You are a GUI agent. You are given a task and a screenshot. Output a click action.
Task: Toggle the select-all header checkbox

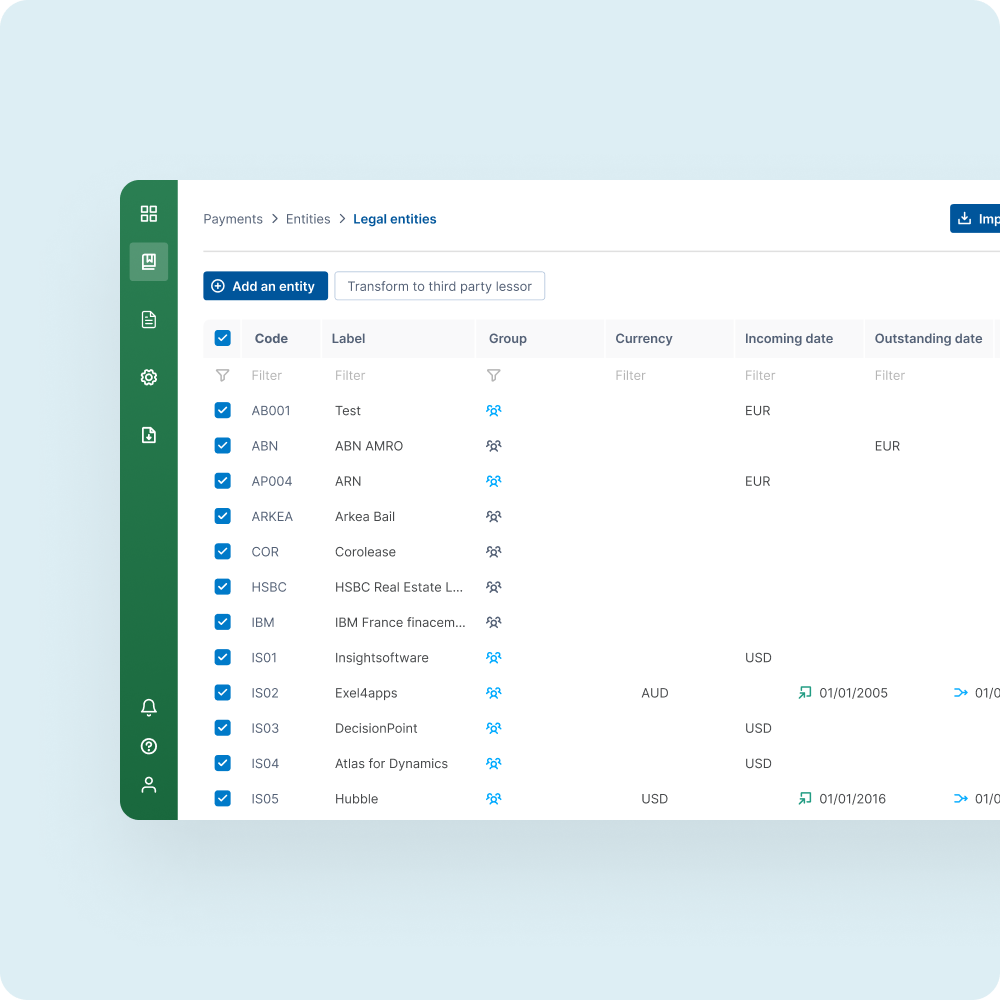pyautogui.click(x=223, y=338)
